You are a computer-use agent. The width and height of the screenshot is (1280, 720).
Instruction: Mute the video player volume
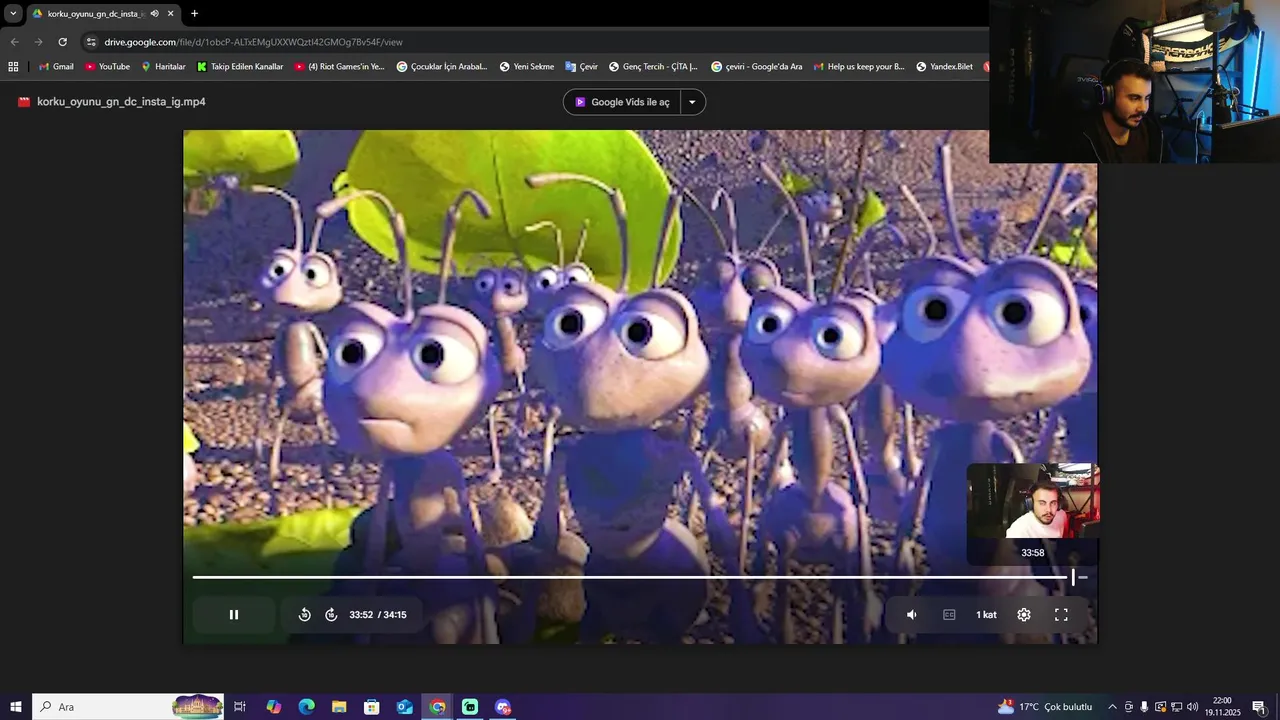point(911,615)
